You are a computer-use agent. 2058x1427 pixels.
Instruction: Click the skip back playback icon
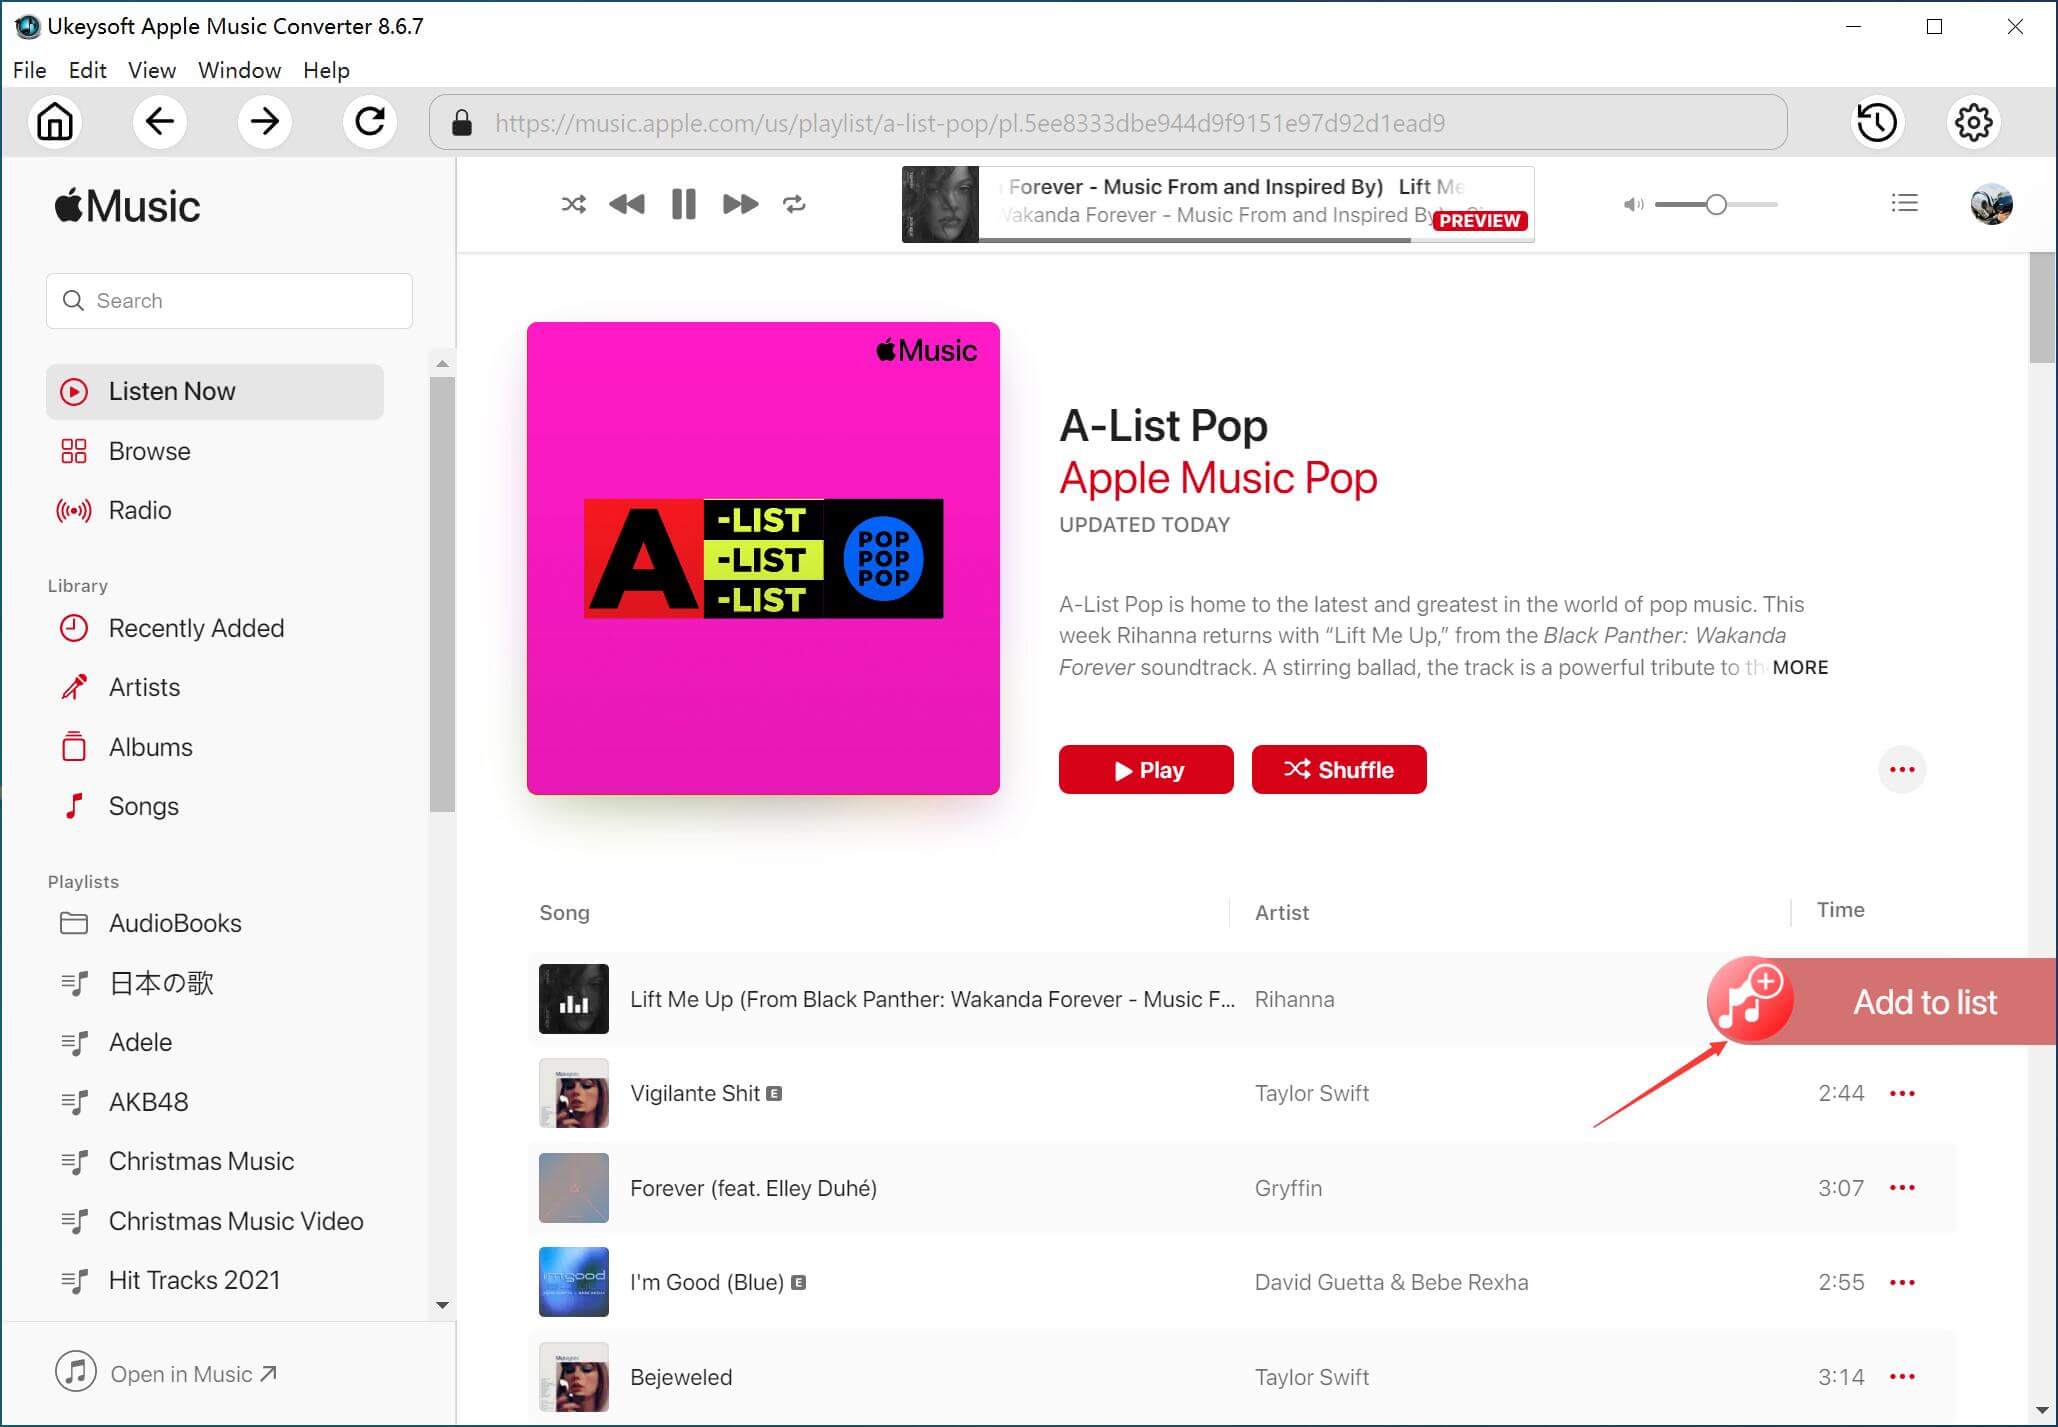point(627,205)
